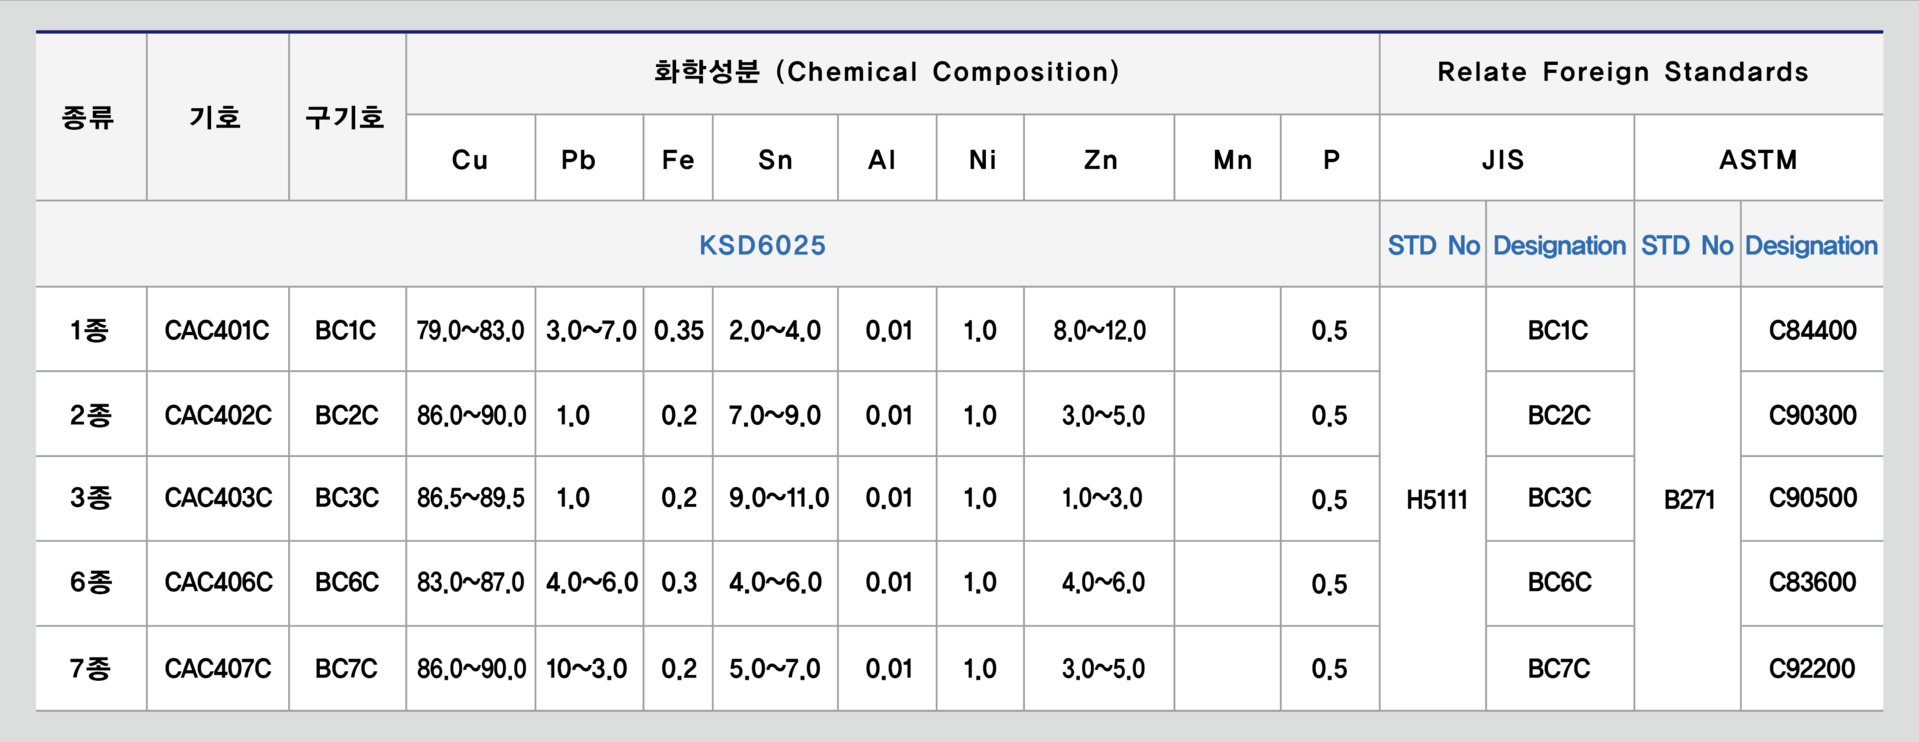Select the Mn column header

pyautogui.click(x=1232, y=160)
